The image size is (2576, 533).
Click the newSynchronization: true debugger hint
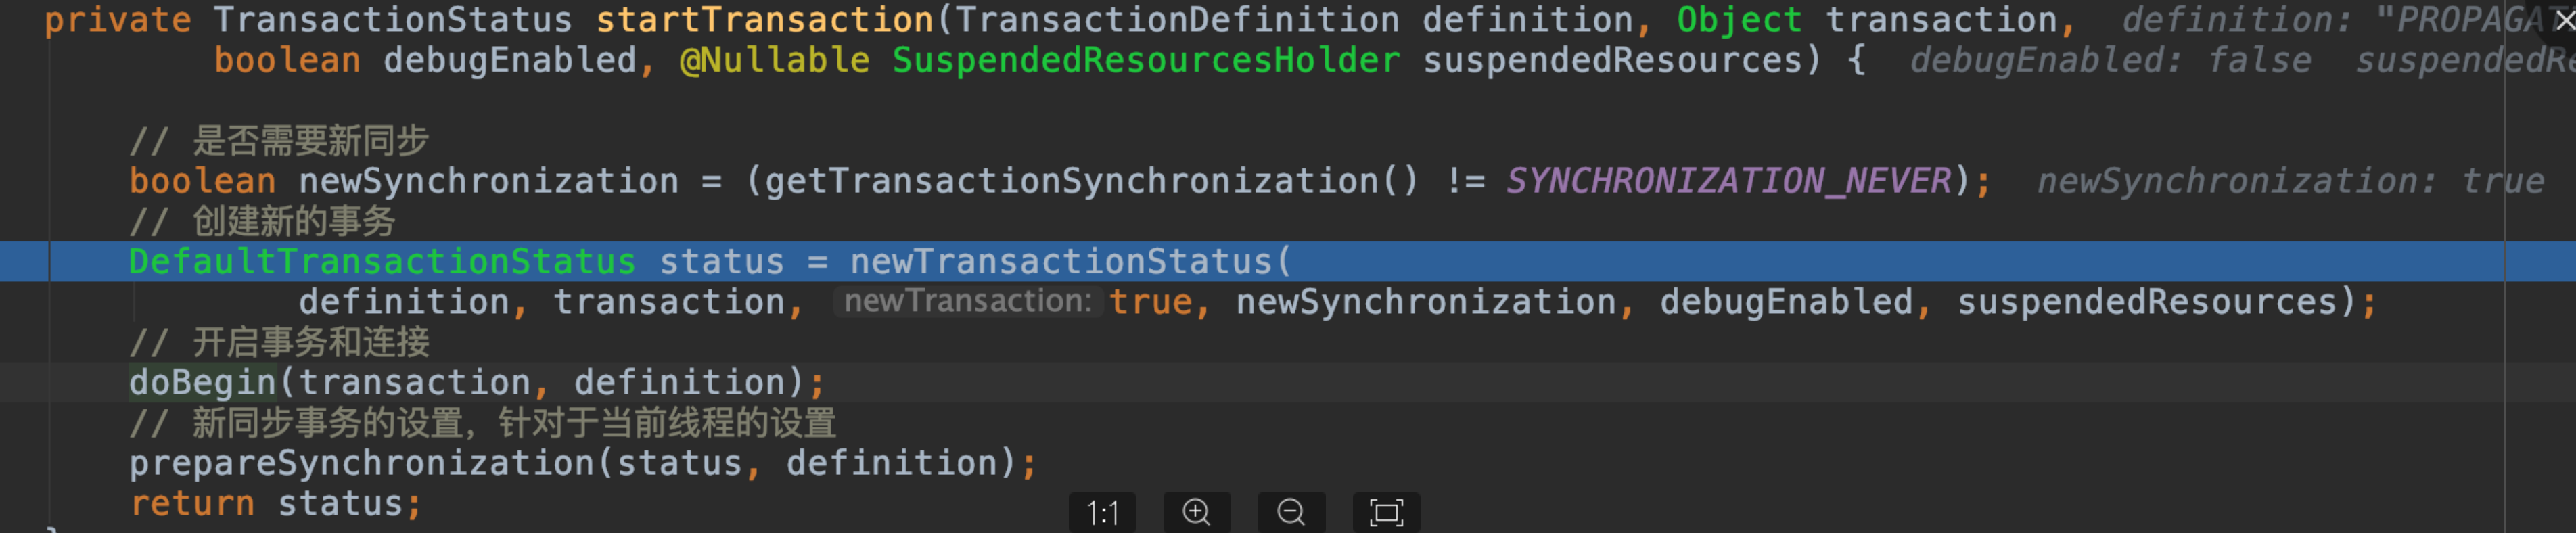point(2291,181)
